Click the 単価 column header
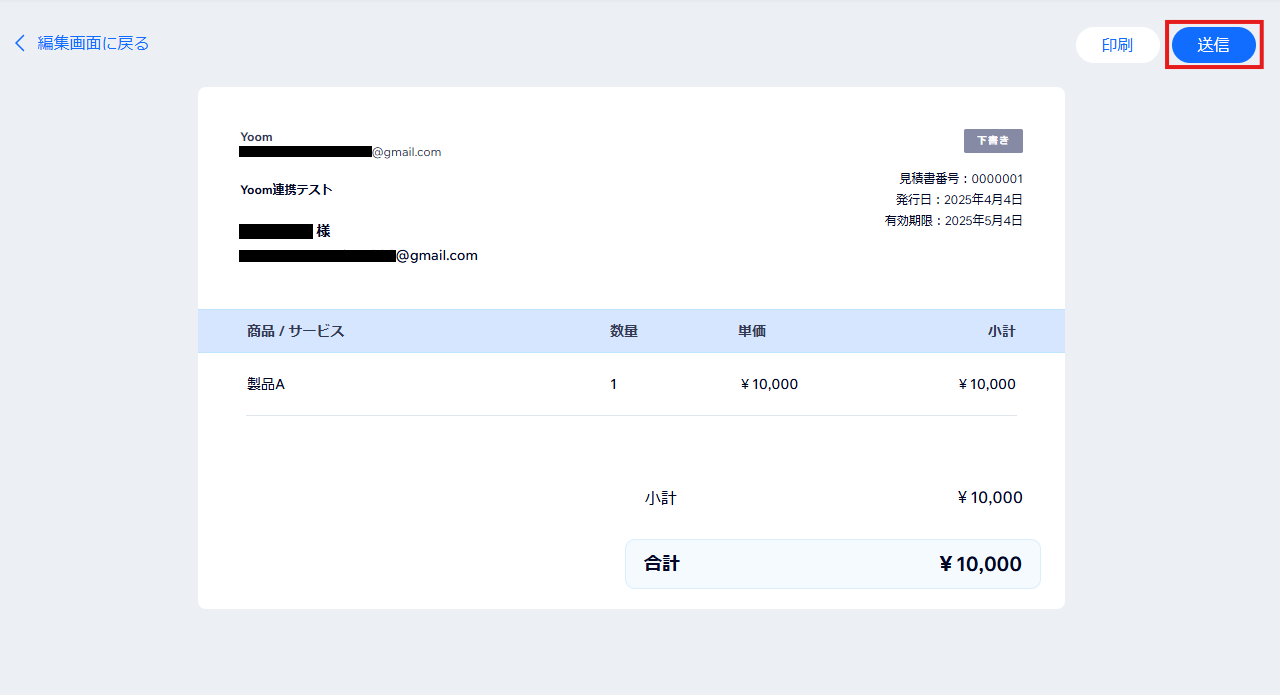The image size is (1280, 695). [x=752, y=331]
